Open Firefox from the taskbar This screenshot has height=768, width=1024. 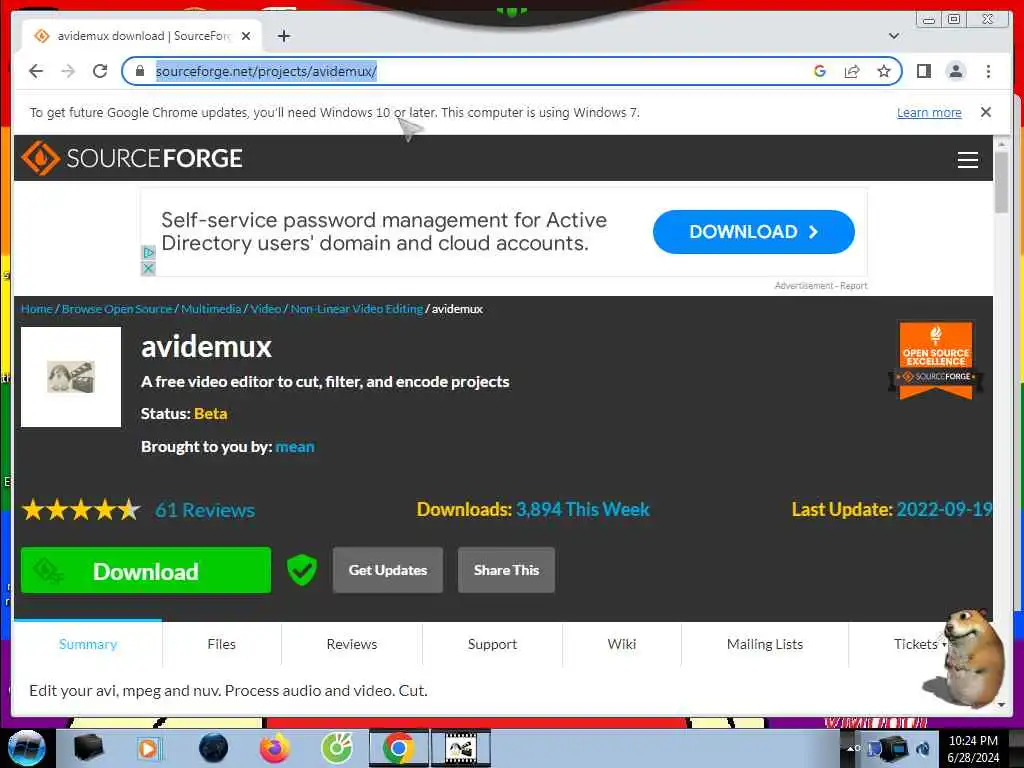click(275, 748)
